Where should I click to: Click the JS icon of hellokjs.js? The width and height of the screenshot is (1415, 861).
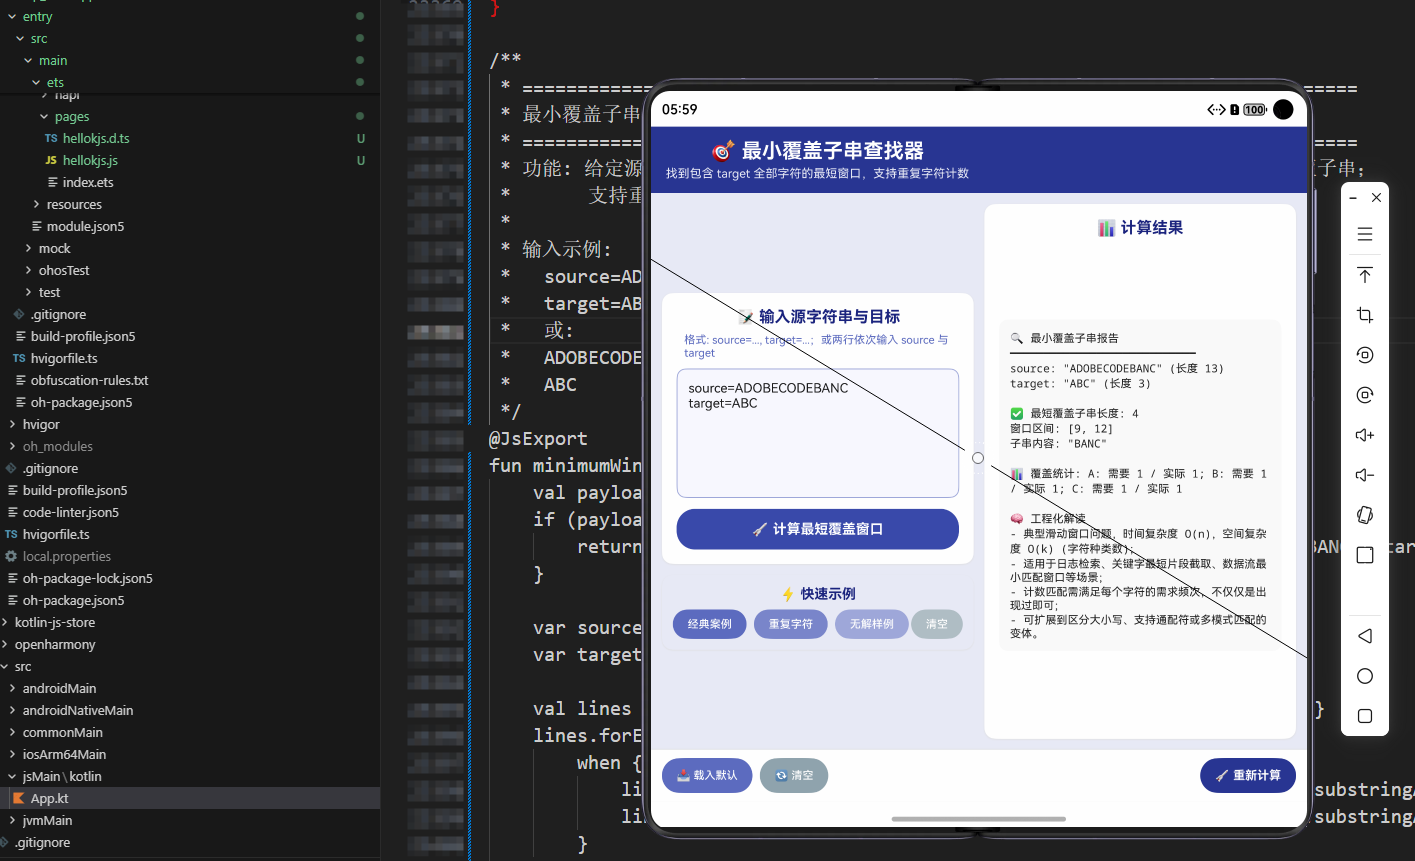[51, 160]
